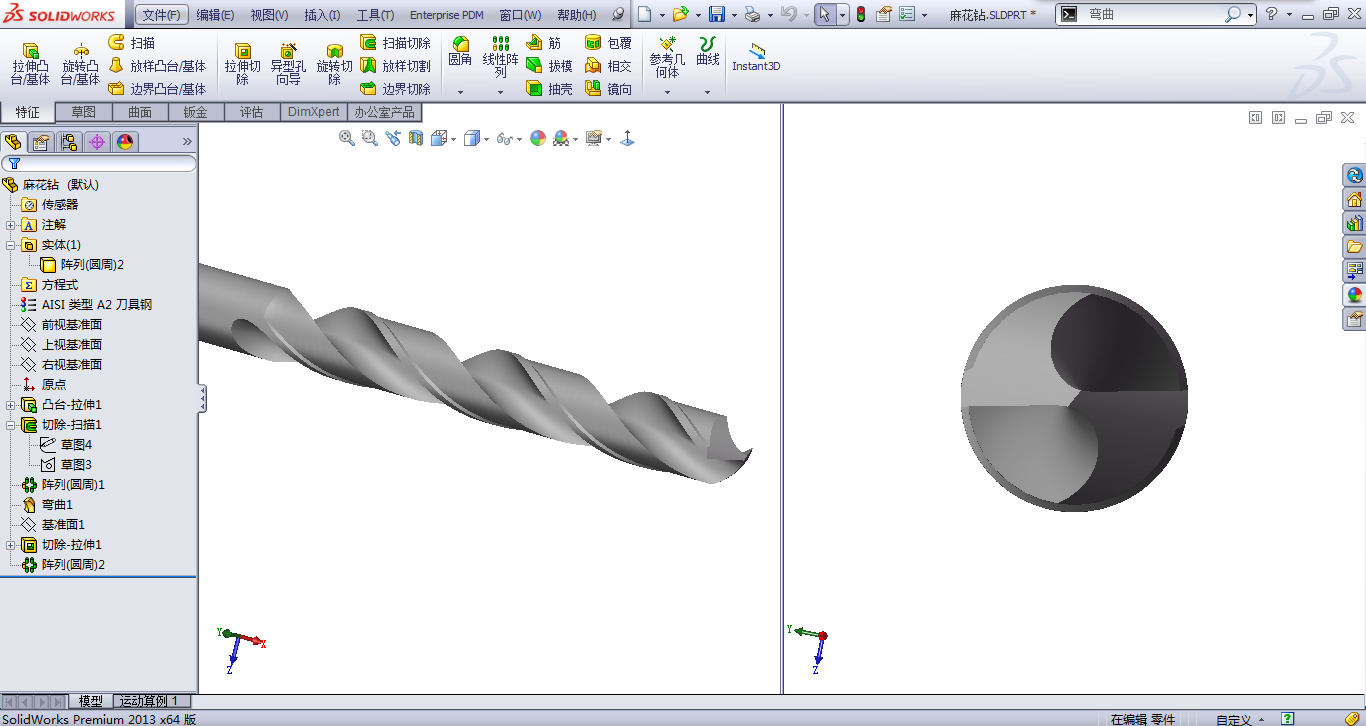
Task: Toggle Instant3D mode
Action: pyautogui.click(x=756, y=58)
